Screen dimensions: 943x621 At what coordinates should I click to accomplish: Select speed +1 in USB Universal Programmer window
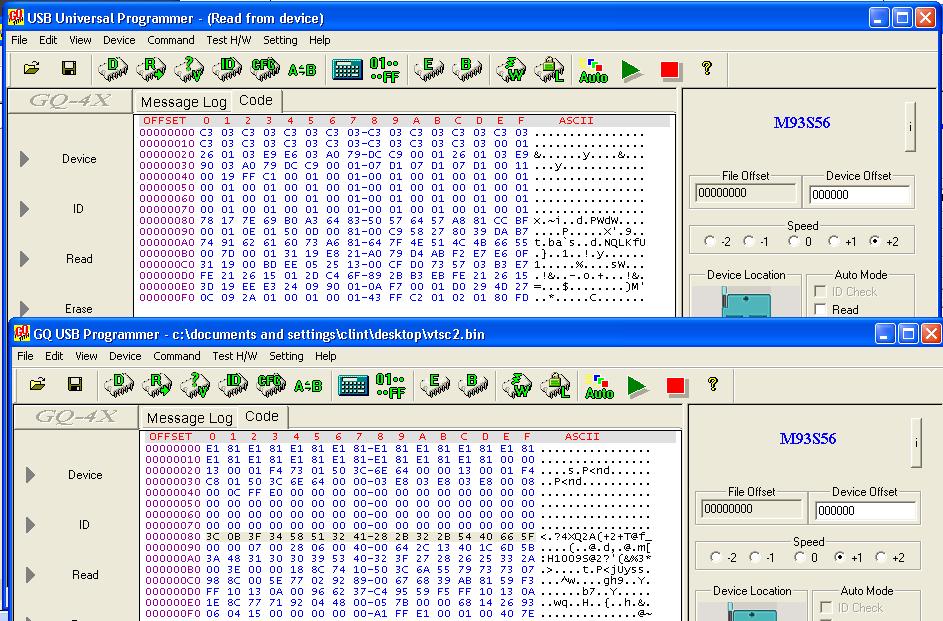pyautogui.click(x=834, y=241)
